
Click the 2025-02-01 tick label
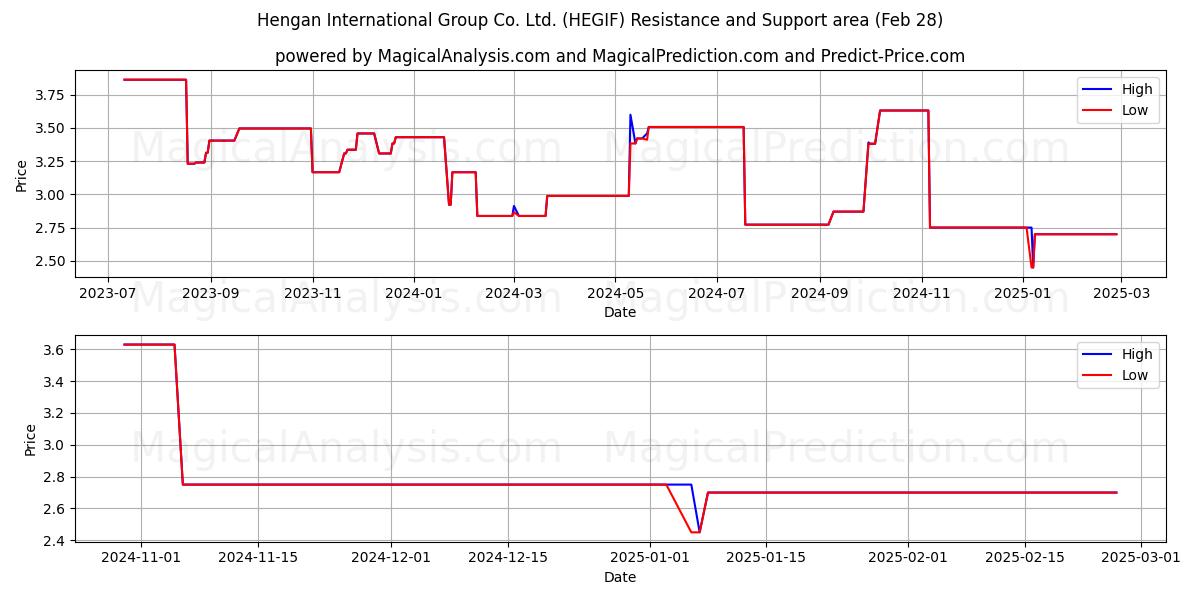click(x=908, y=559)
